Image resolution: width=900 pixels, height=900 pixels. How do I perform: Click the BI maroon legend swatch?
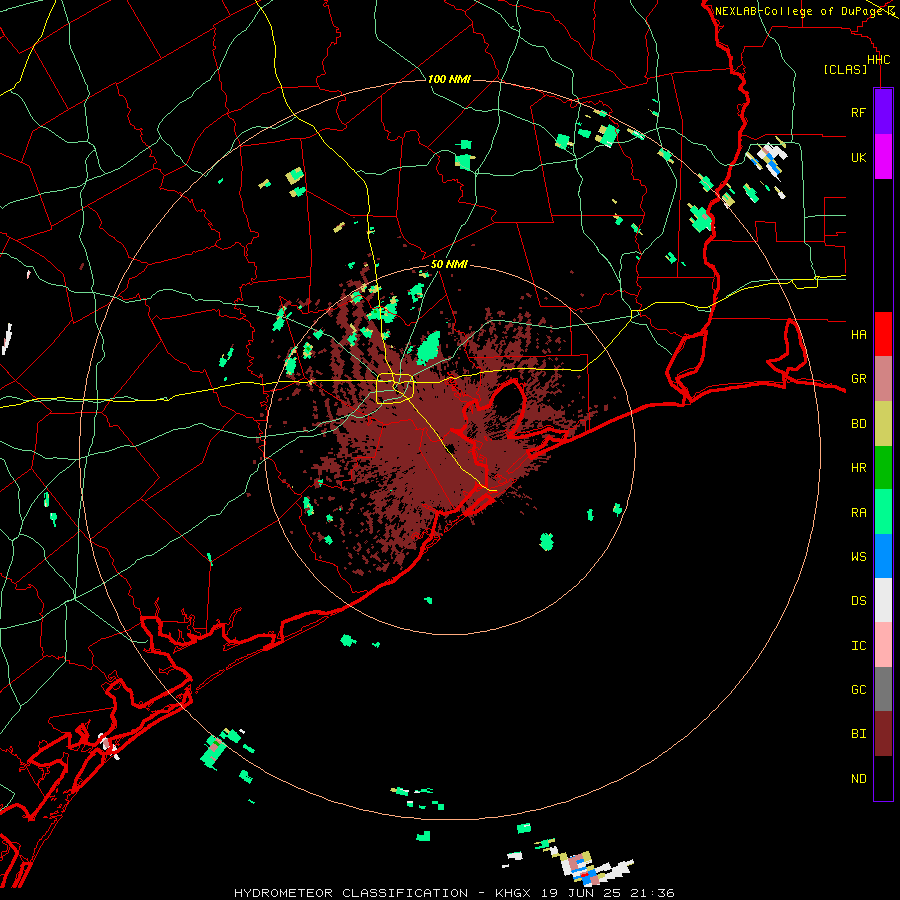click(883, 734)
